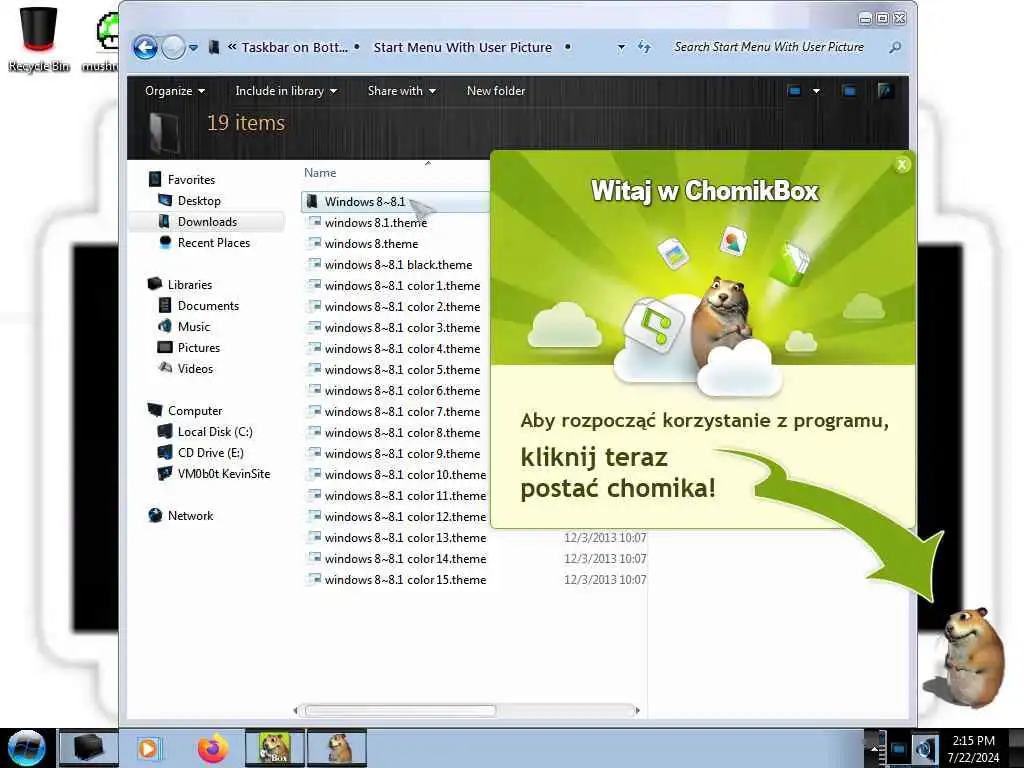This screenshot has height=768, width=1024.
Task: Open Music library
Action: coord(194,326)
